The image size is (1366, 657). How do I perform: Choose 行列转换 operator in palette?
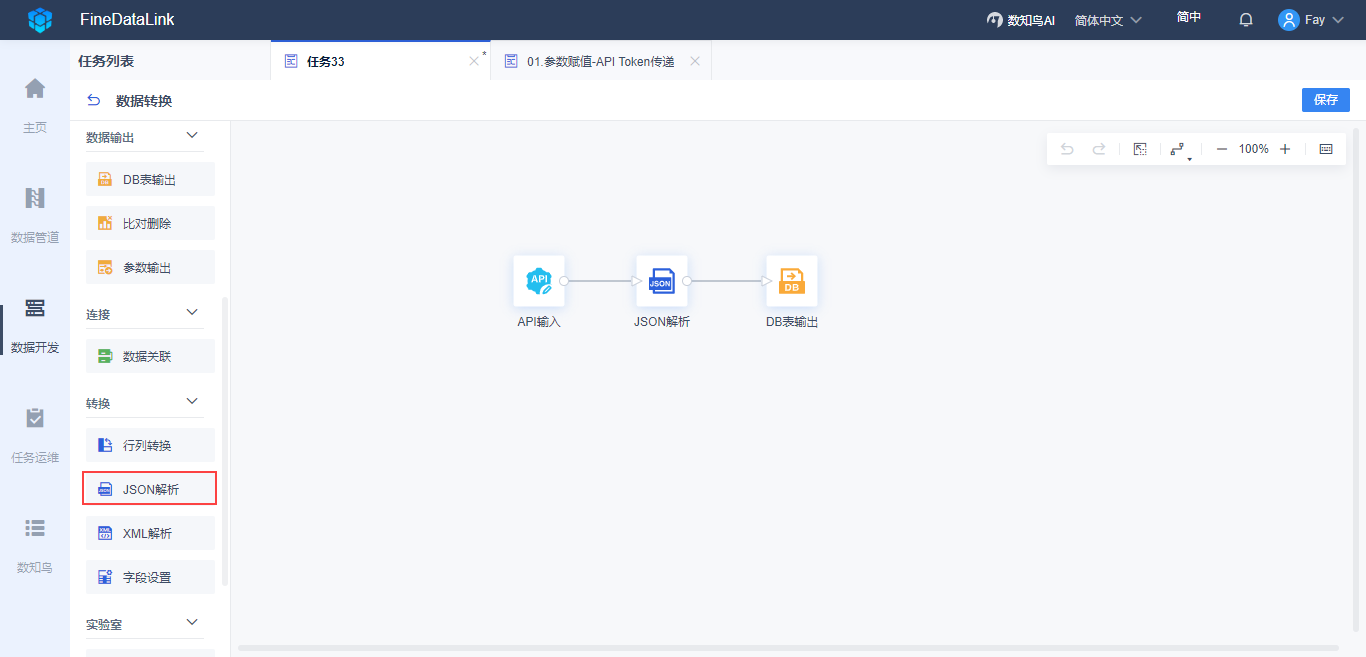point(150,445)
